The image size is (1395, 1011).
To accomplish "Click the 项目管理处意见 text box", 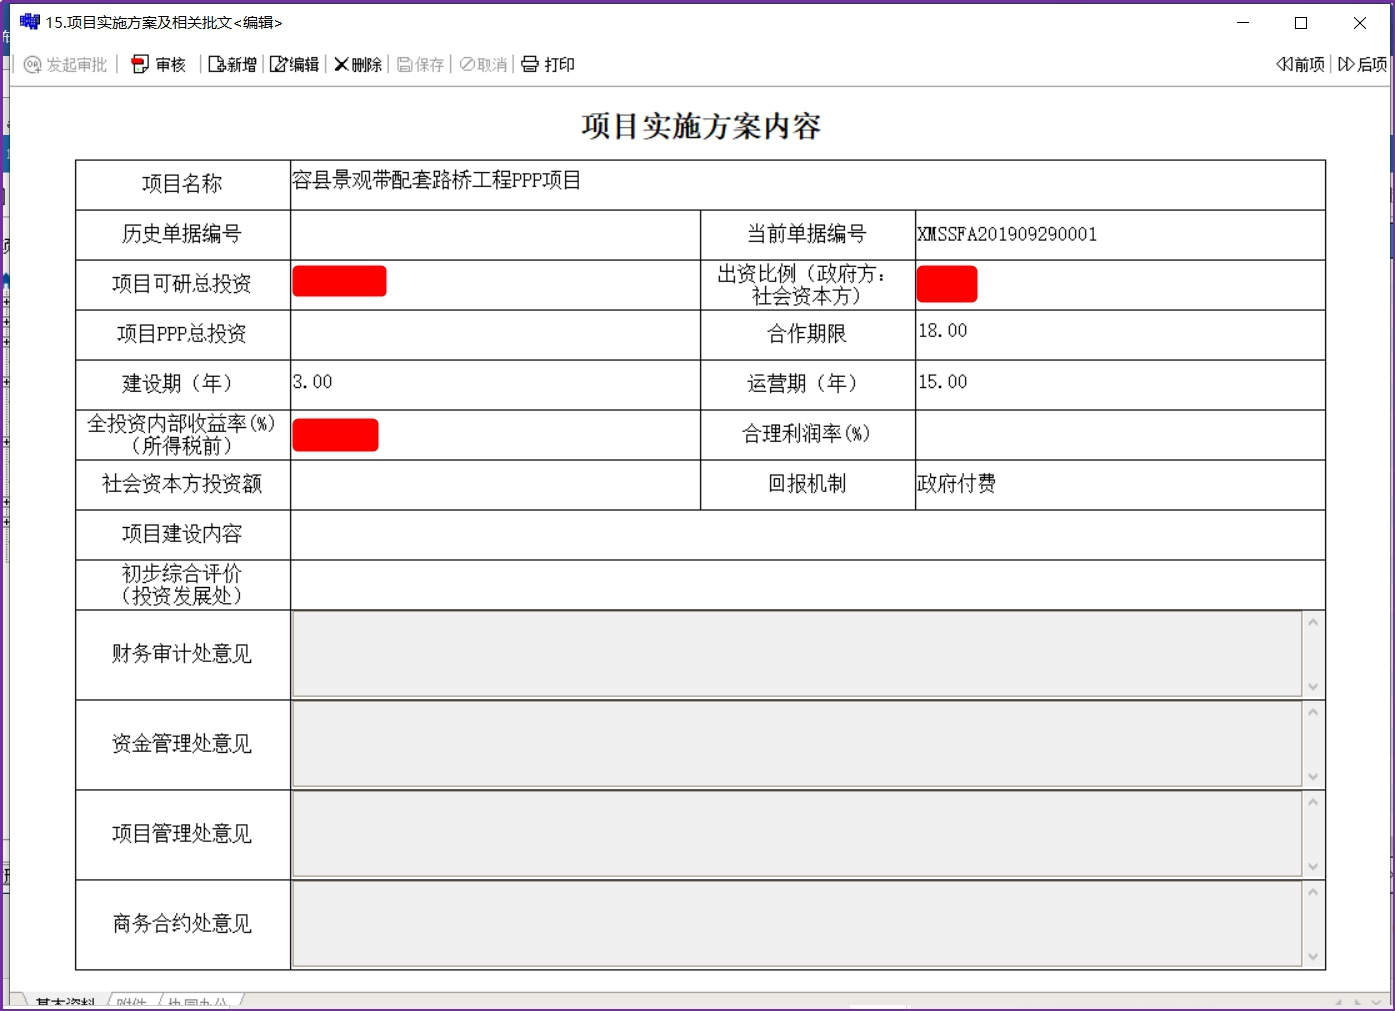I will (x=796, y=834).
